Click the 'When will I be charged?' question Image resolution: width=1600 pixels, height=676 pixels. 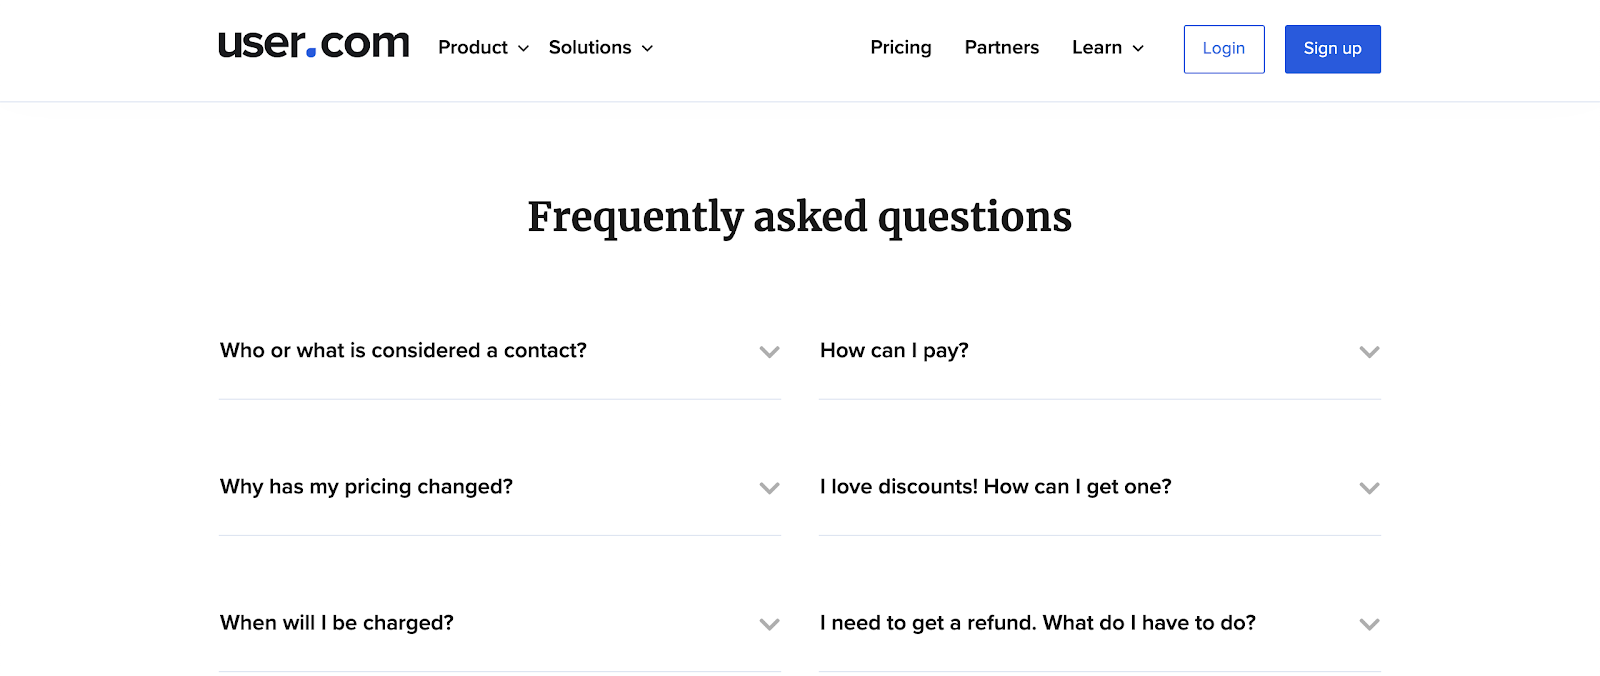336,622
